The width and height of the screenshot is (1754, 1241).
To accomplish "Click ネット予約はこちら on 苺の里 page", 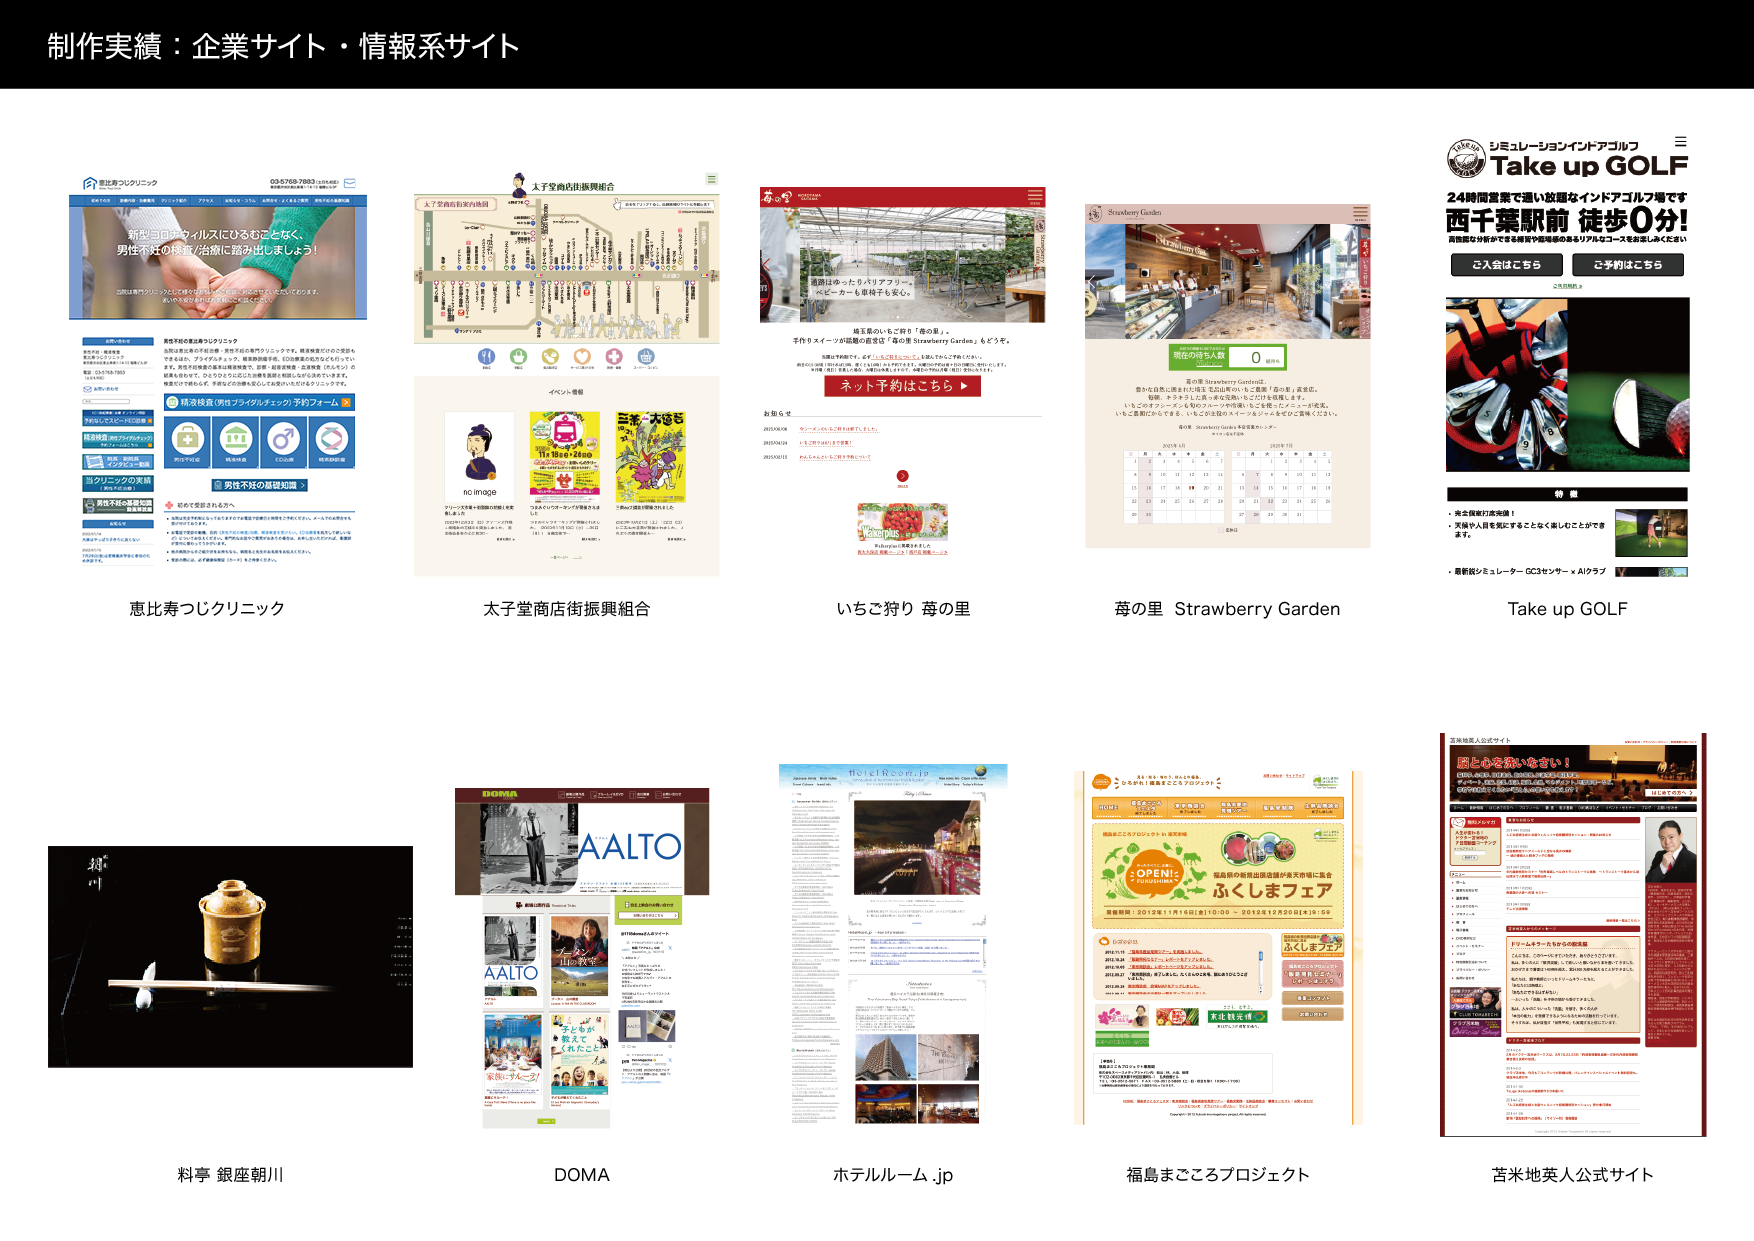I will (904, 387).
